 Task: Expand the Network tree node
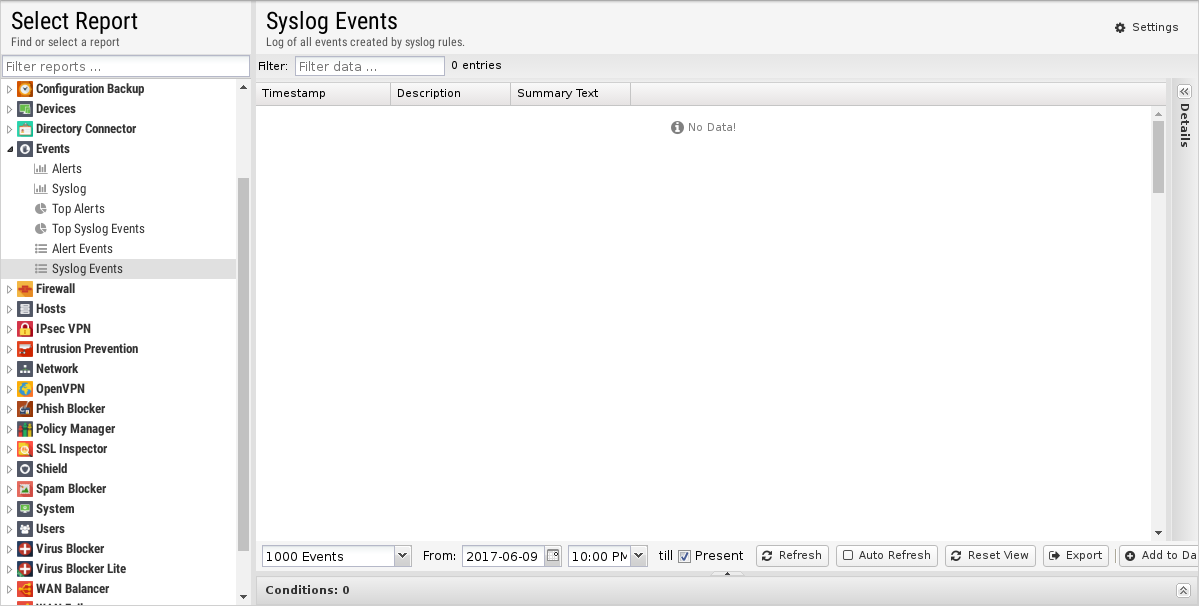click(10, 369)
